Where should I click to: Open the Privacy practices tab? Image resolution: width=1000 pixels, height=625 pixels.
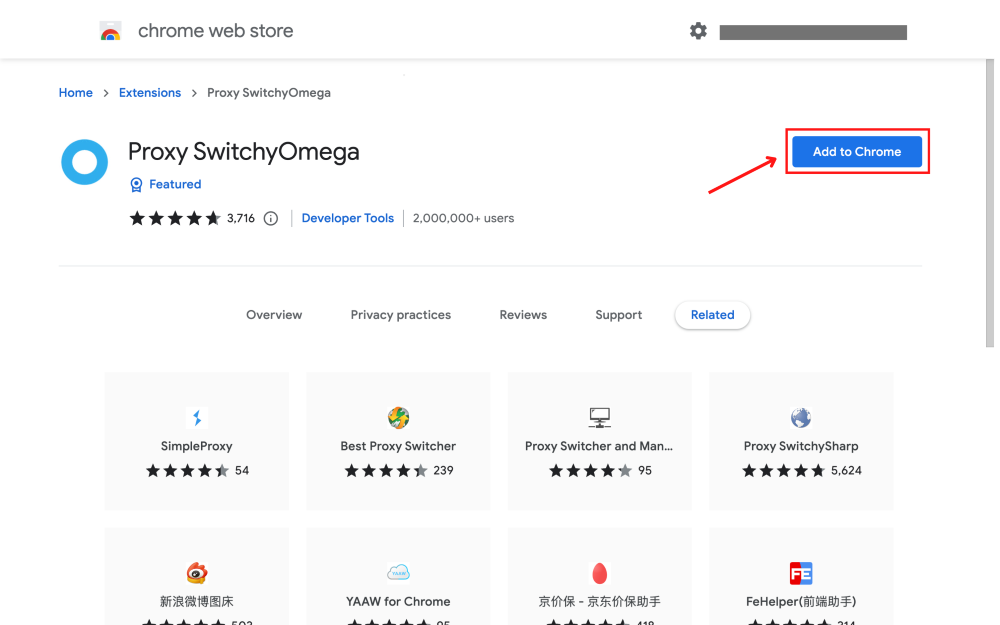pos(400,314)
